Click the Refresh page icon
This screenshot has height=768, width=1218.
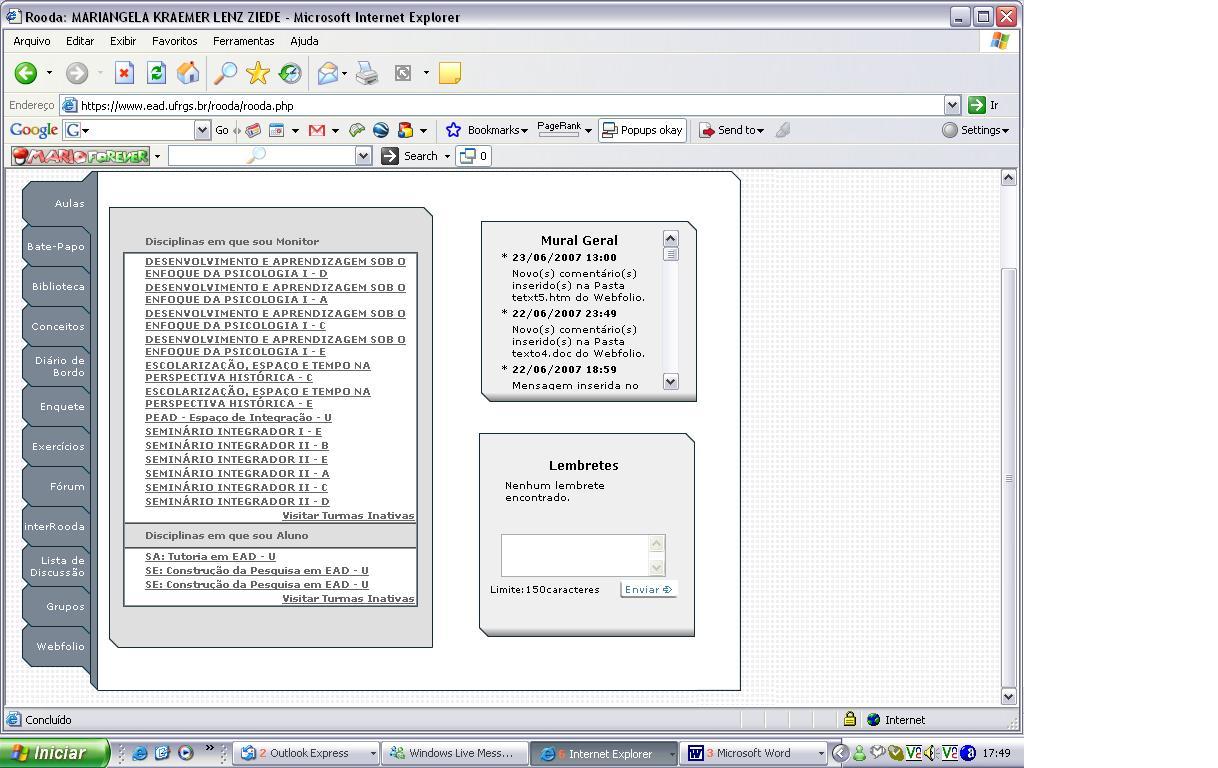point(156,73)
